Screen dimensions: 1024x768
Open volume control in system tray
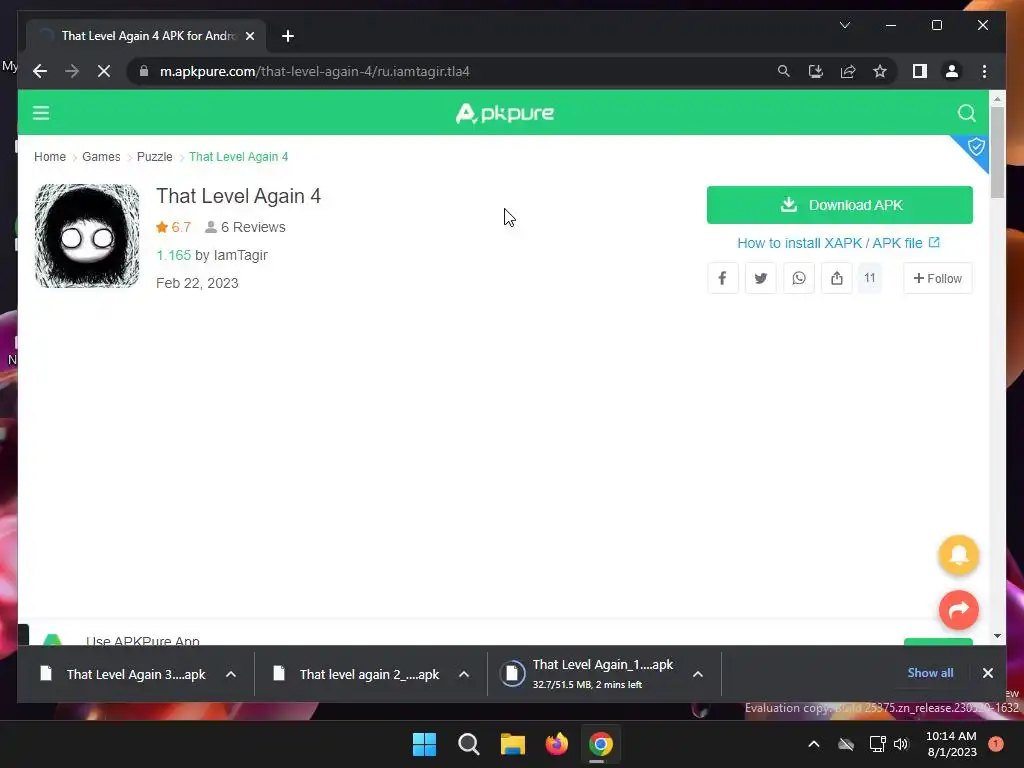pyautogui.click(x=901, y=744)
